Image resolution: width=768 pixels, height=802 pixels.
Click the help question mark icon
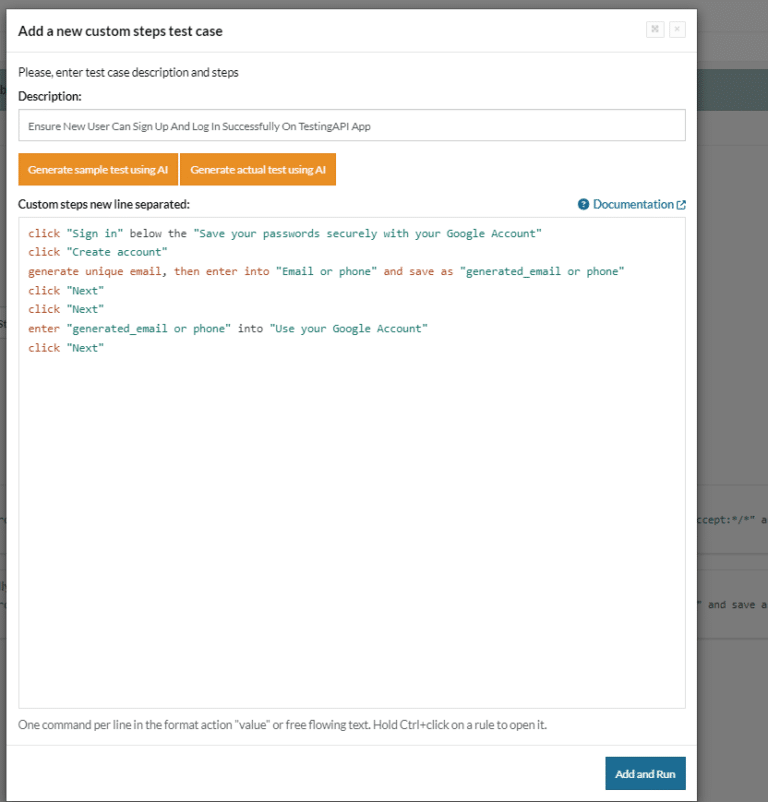[x=583, y=204]
